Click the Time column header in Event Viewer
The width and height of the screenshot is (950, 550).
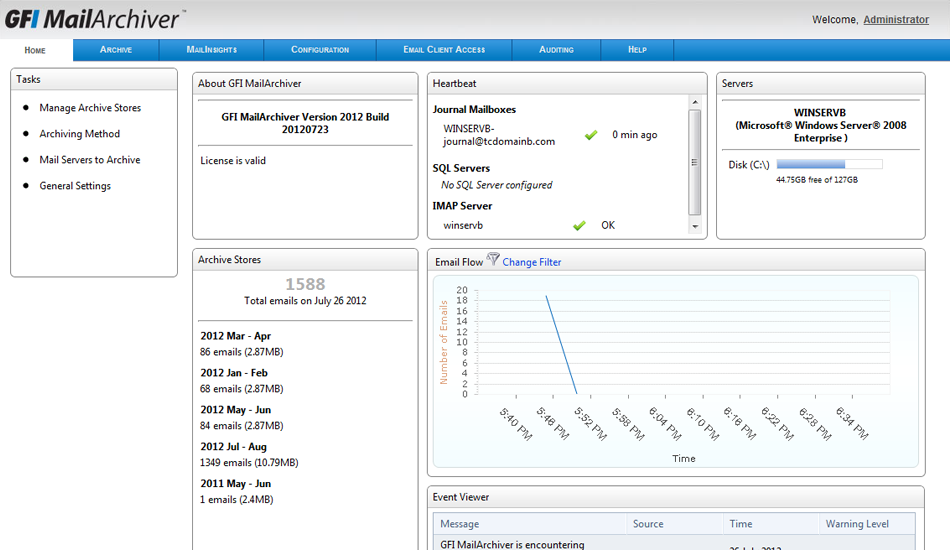770,524
